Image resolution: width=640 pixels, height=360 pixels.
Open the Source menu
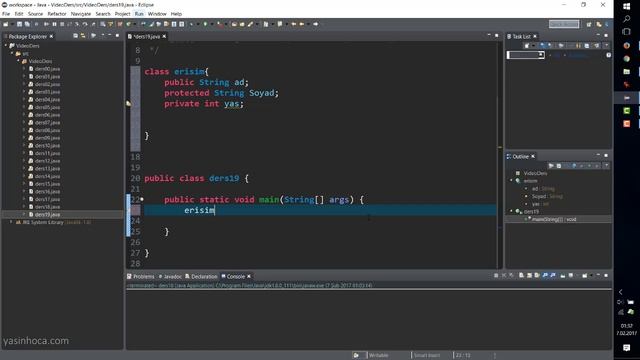coord(35,14)
